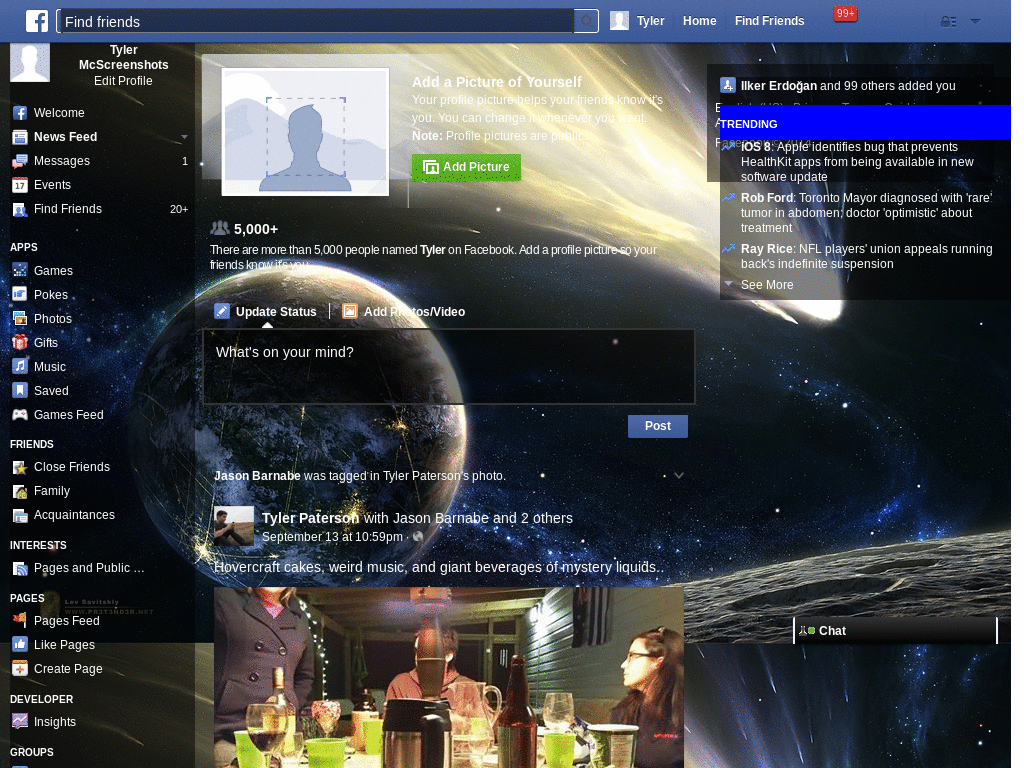Screen dimensions: 1024x768
Task: Click the What's on your mind box
Action: pyautogui.click(x=449, y=366)
